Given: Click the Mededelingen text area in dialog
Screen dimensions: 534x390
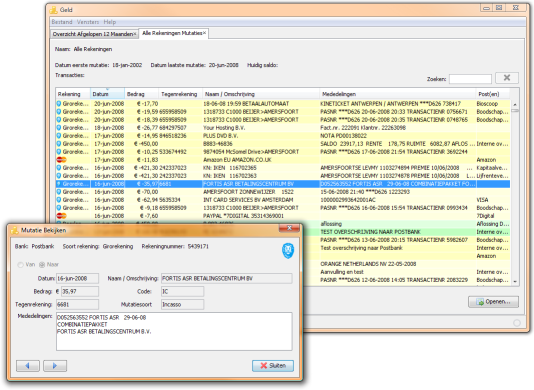Looking at the screenshot, I should click(174, 331).
